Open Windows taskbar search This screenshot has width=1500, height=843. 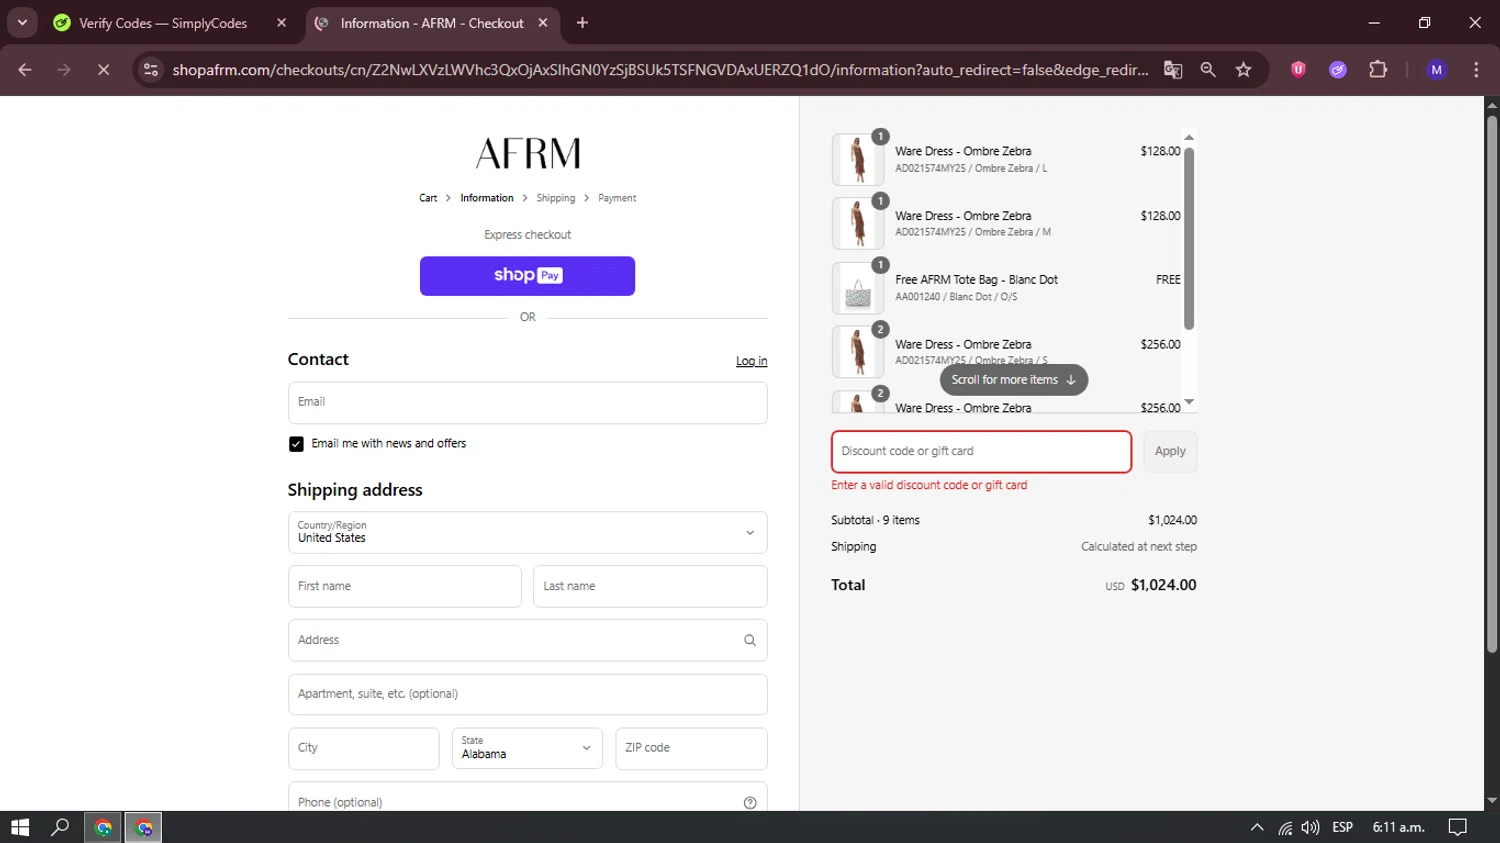[60, 827]
